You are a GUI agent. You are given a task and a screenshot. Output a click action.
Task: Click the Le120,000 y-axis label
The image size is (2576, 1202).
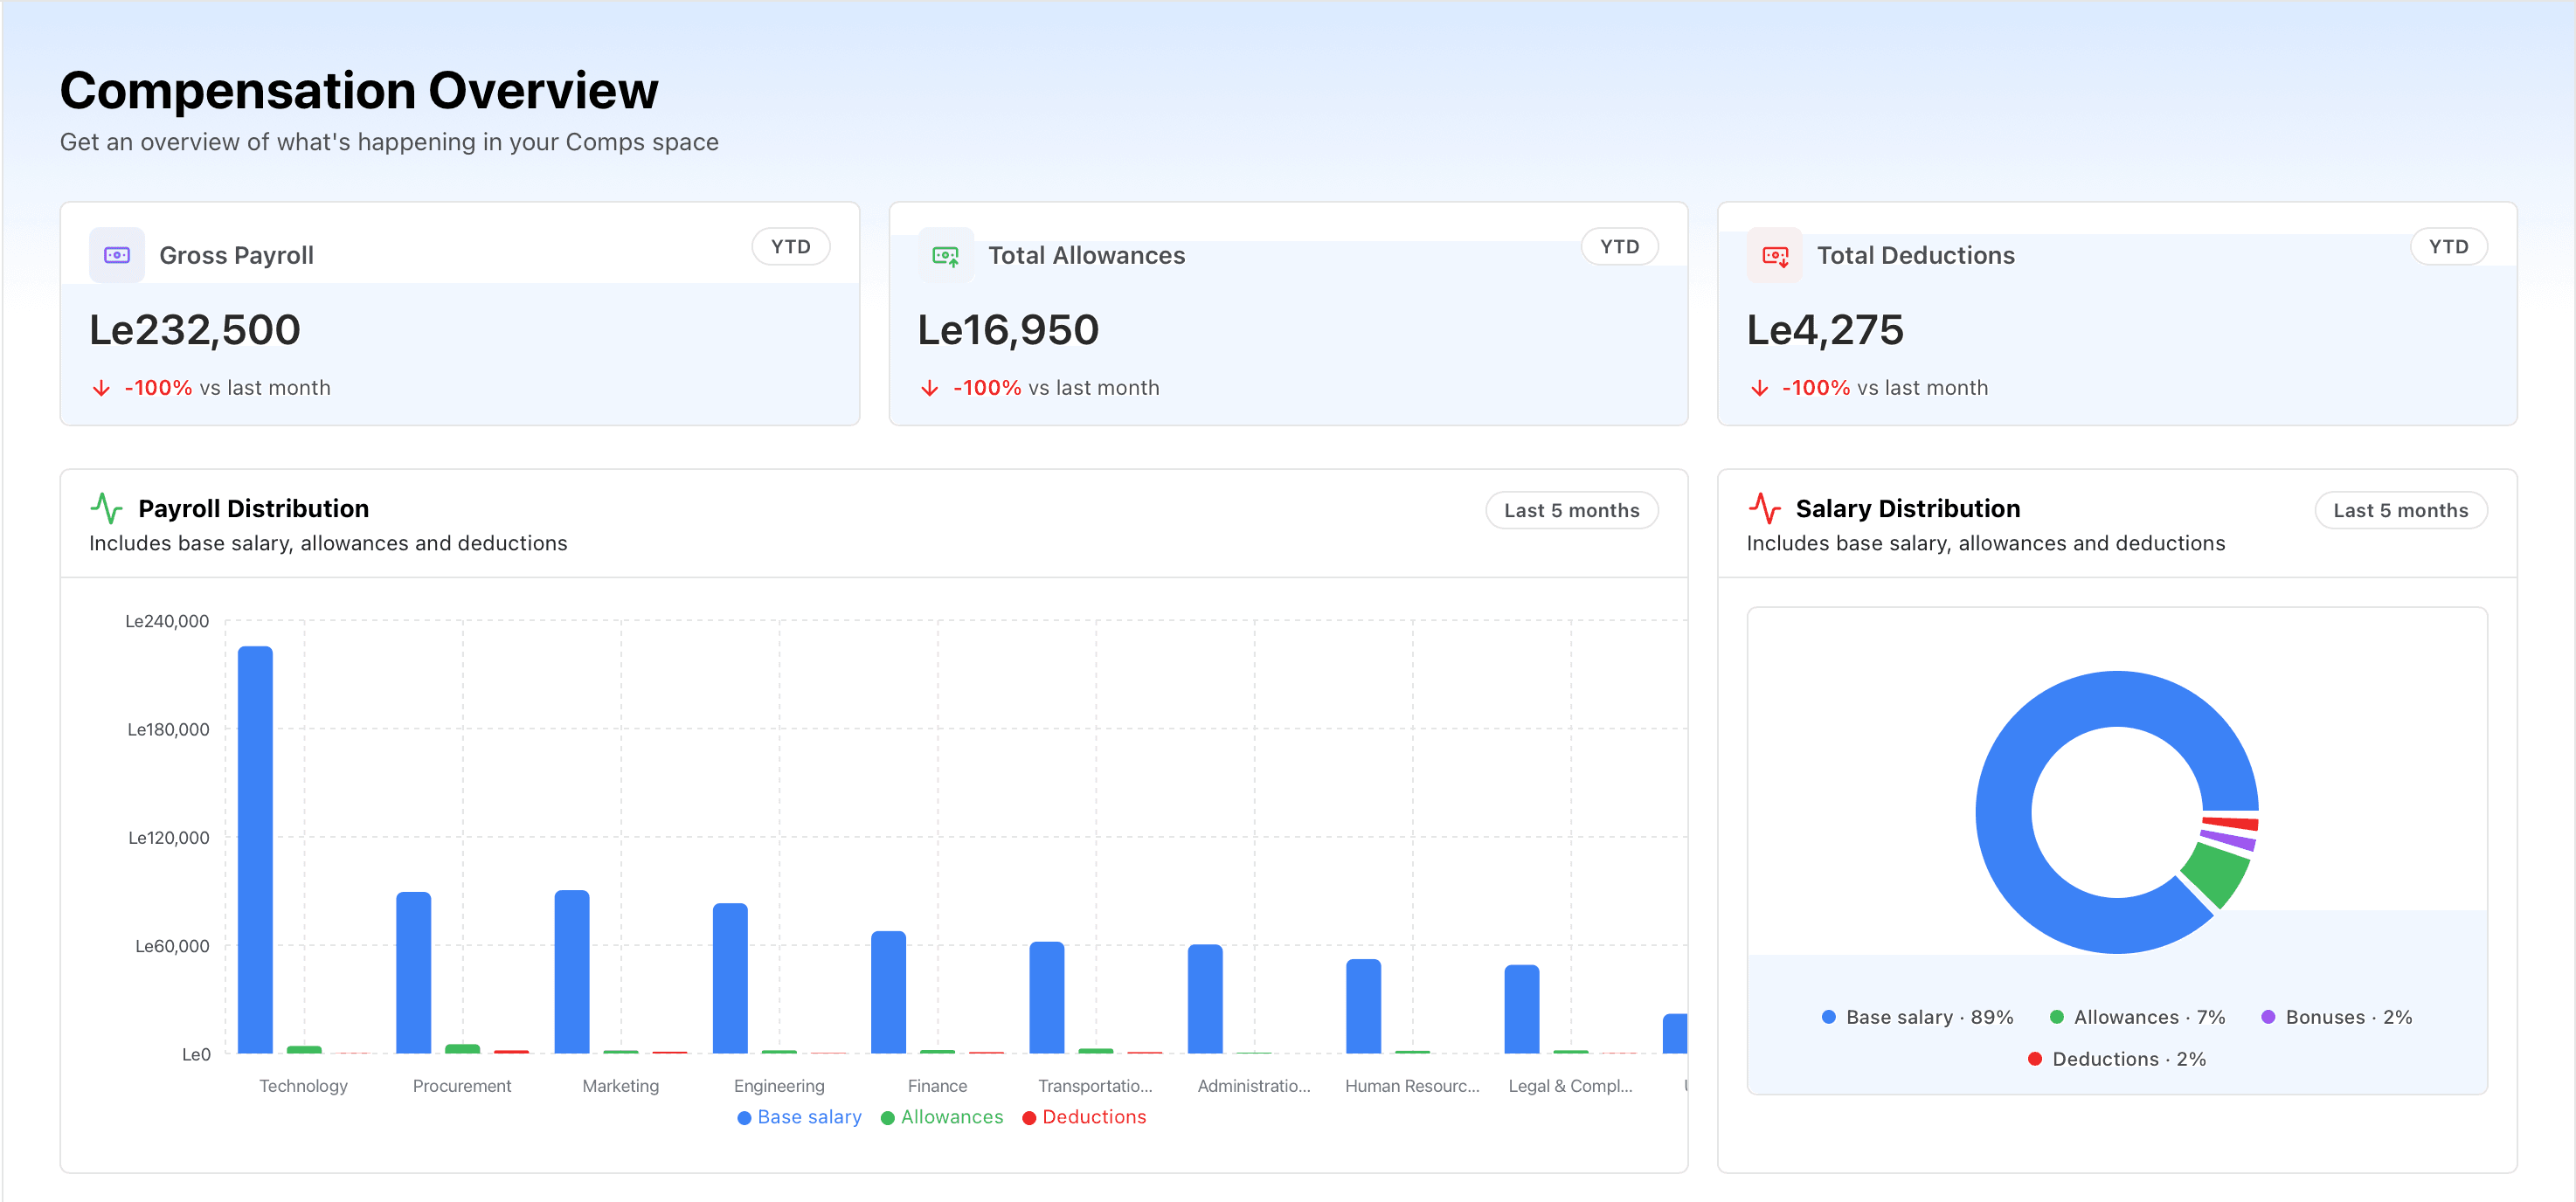click(169, 838)
